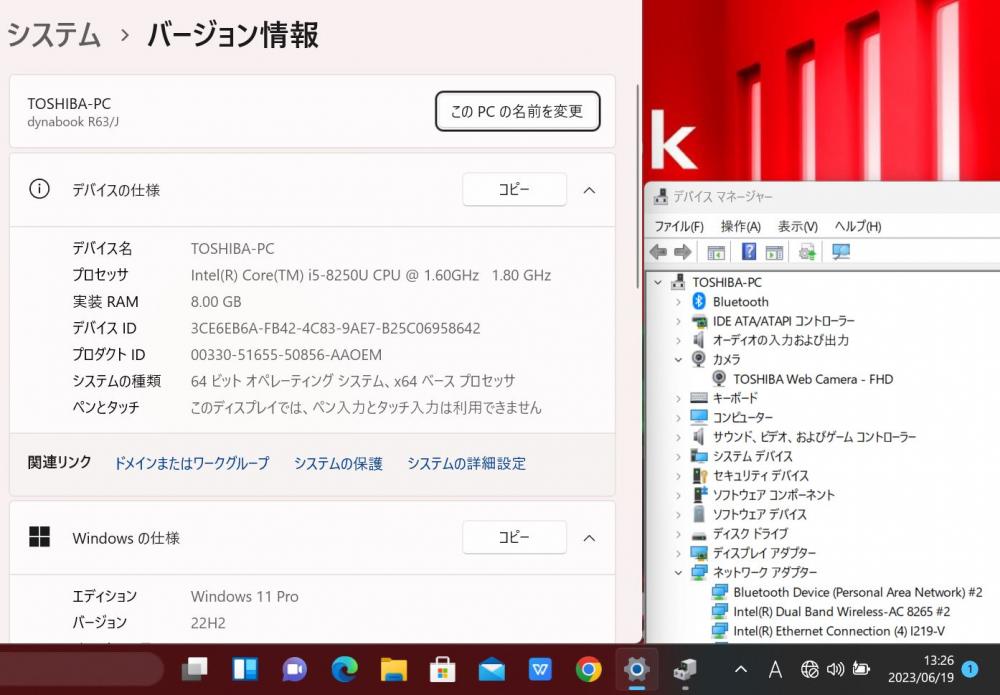
Task: Open the 操作(A) menu
Action: pos(740,226)
